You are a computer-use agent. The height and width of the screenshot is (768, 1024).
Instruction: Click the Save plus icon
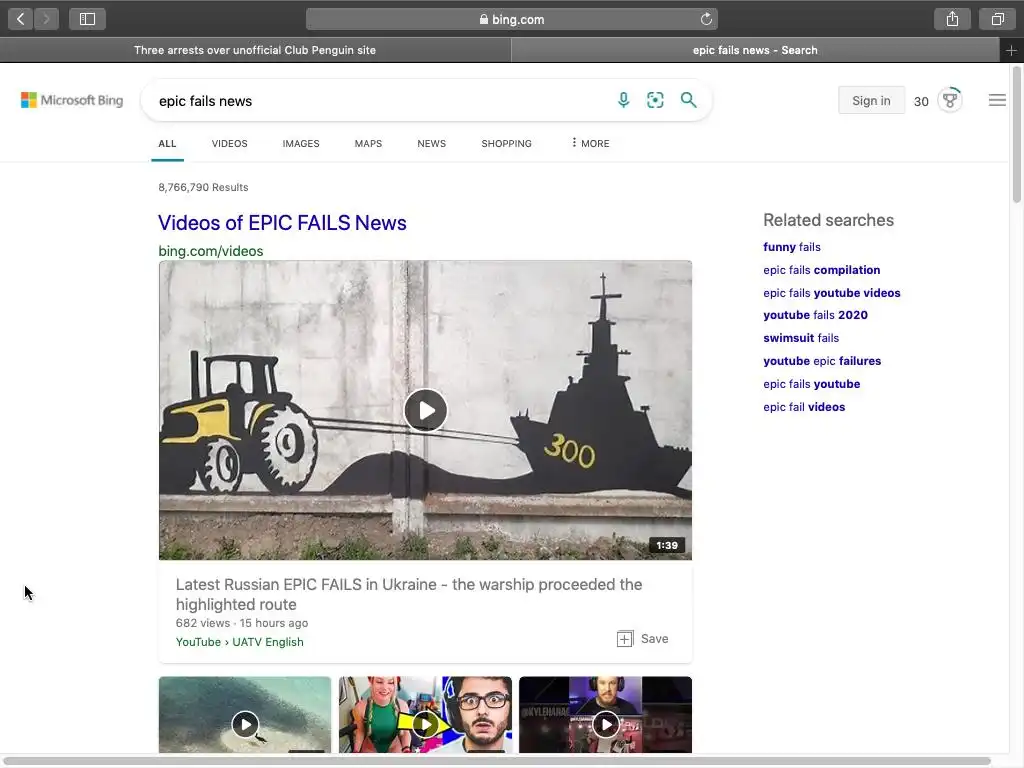click(x=625, y=639)
